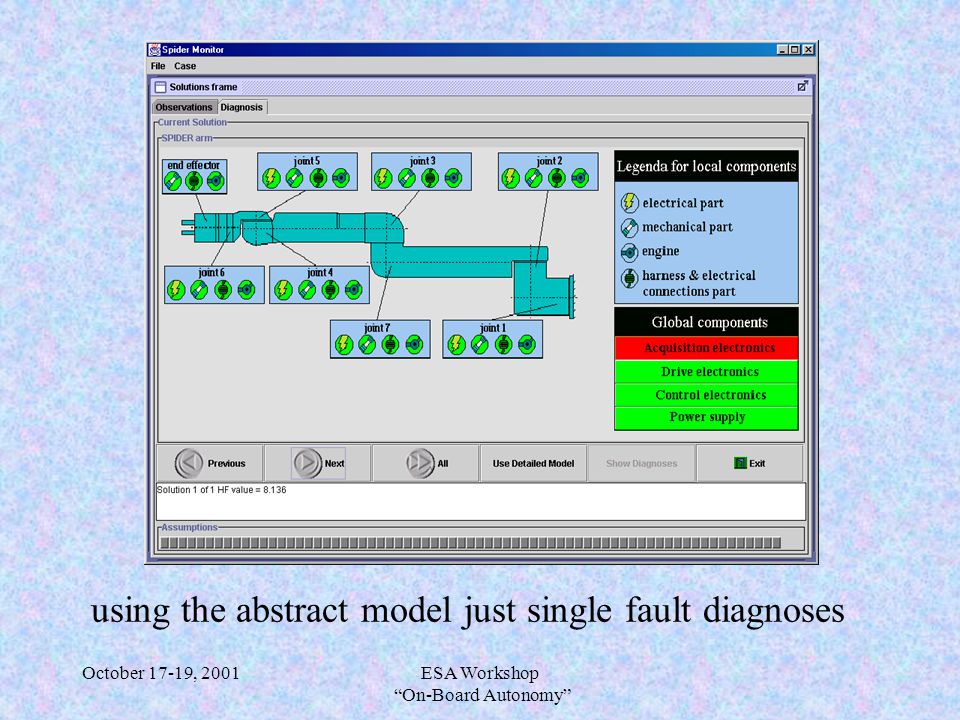The image size is (960, 720).
Task: Maximize the Solutions frame internal window
Action: 803,86
